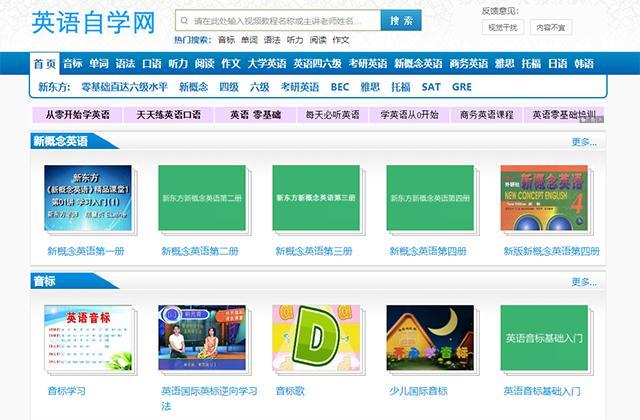The height and width of the screenshot is (420, 640).
Task: Select the 雅思 tab in main navigation
Action: tap(505, 63)
